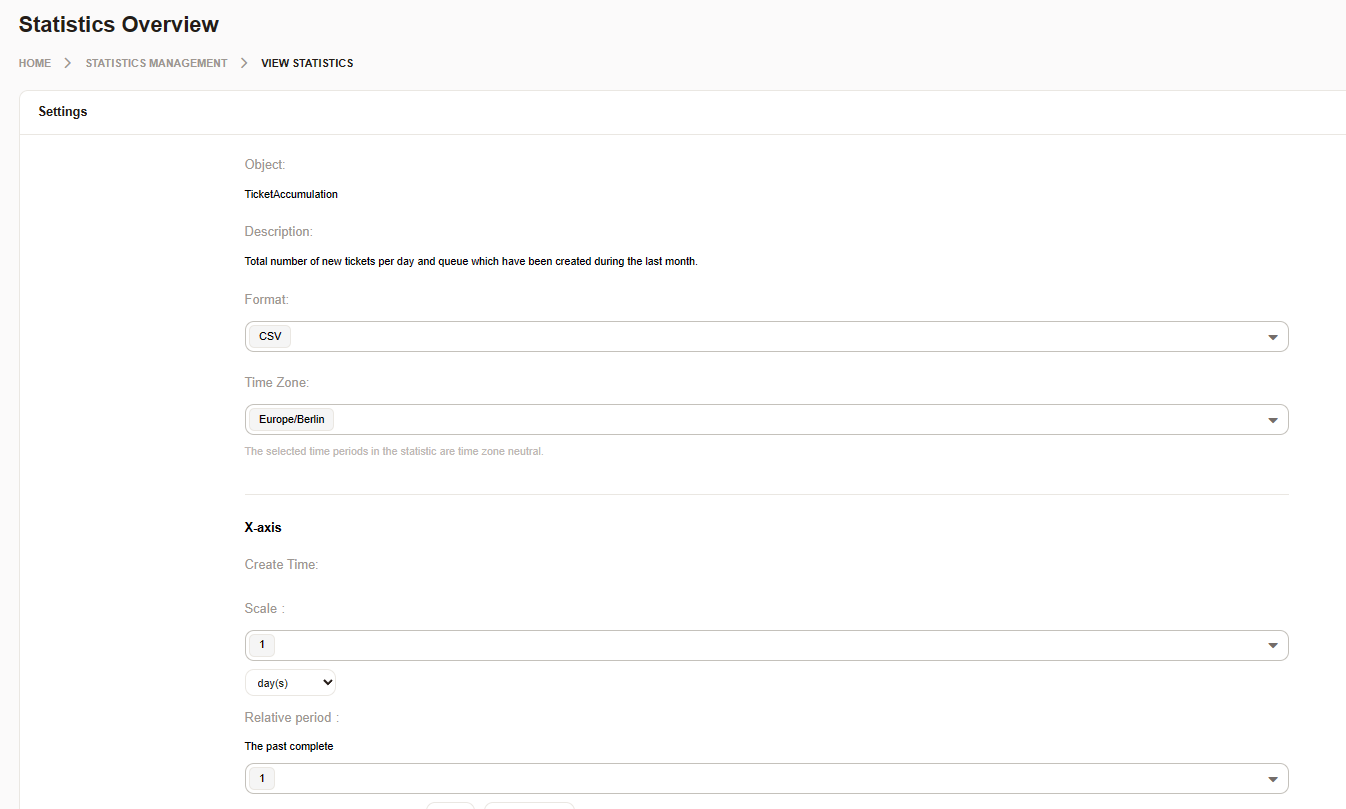1346x809 pixels.
Task: Expand the Relative period dropdown arrow
Action: [1272, 779]
